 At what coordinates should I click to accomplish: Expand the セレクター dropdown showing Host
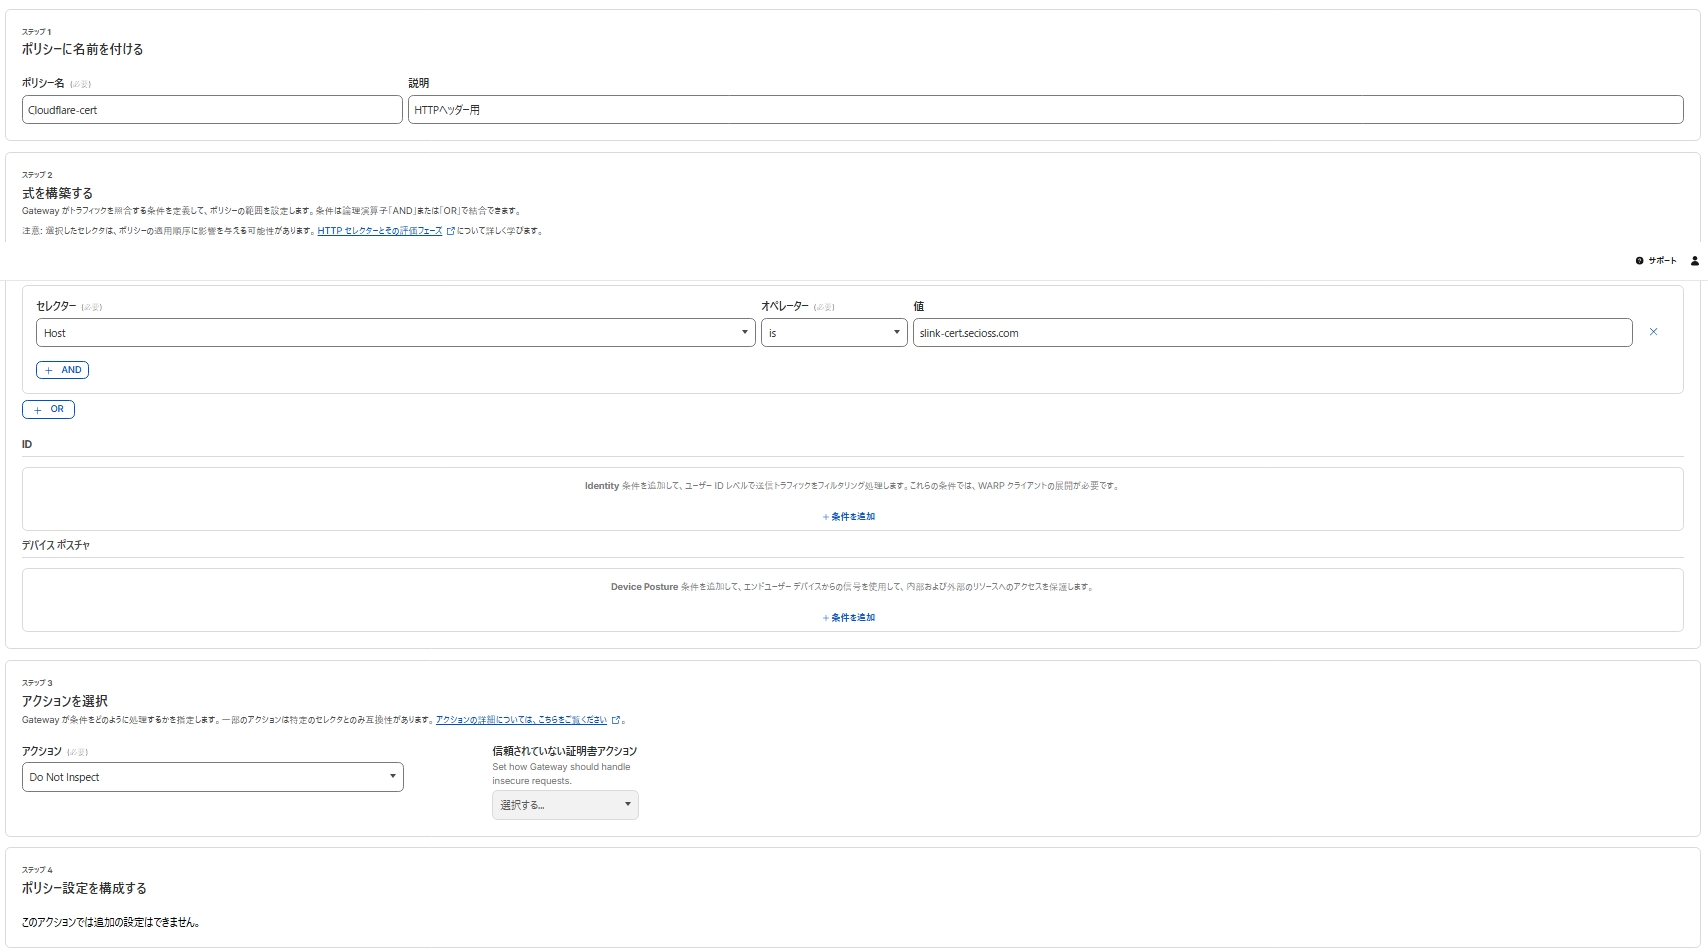(396, 333)
